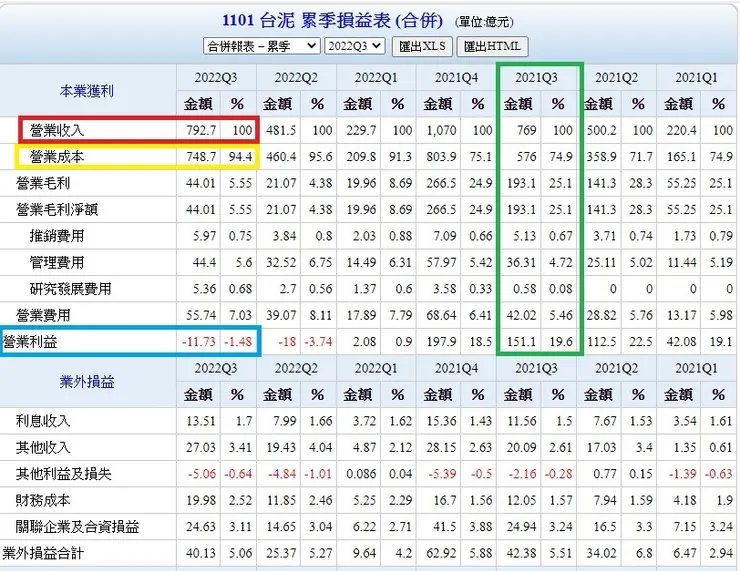
Task: Click the 其他收入 row label
Action: pos(43,447)
